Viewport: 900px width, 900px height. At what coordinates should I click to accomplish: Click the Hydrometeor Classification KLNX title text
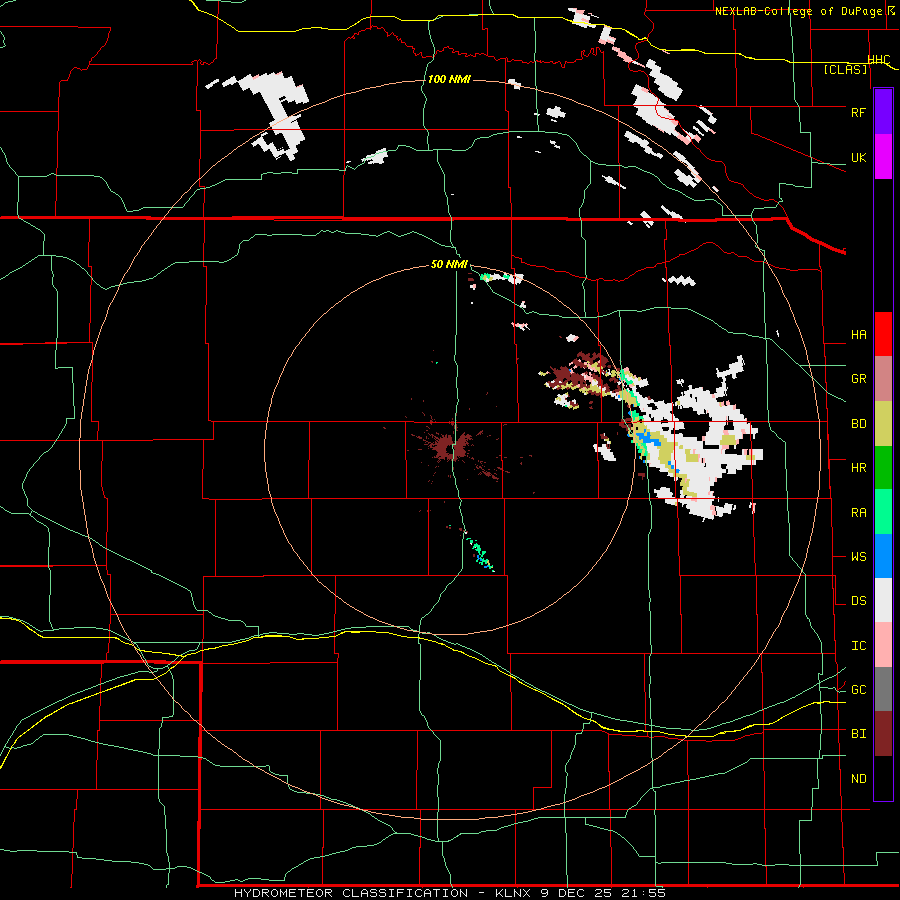[449, 893]
